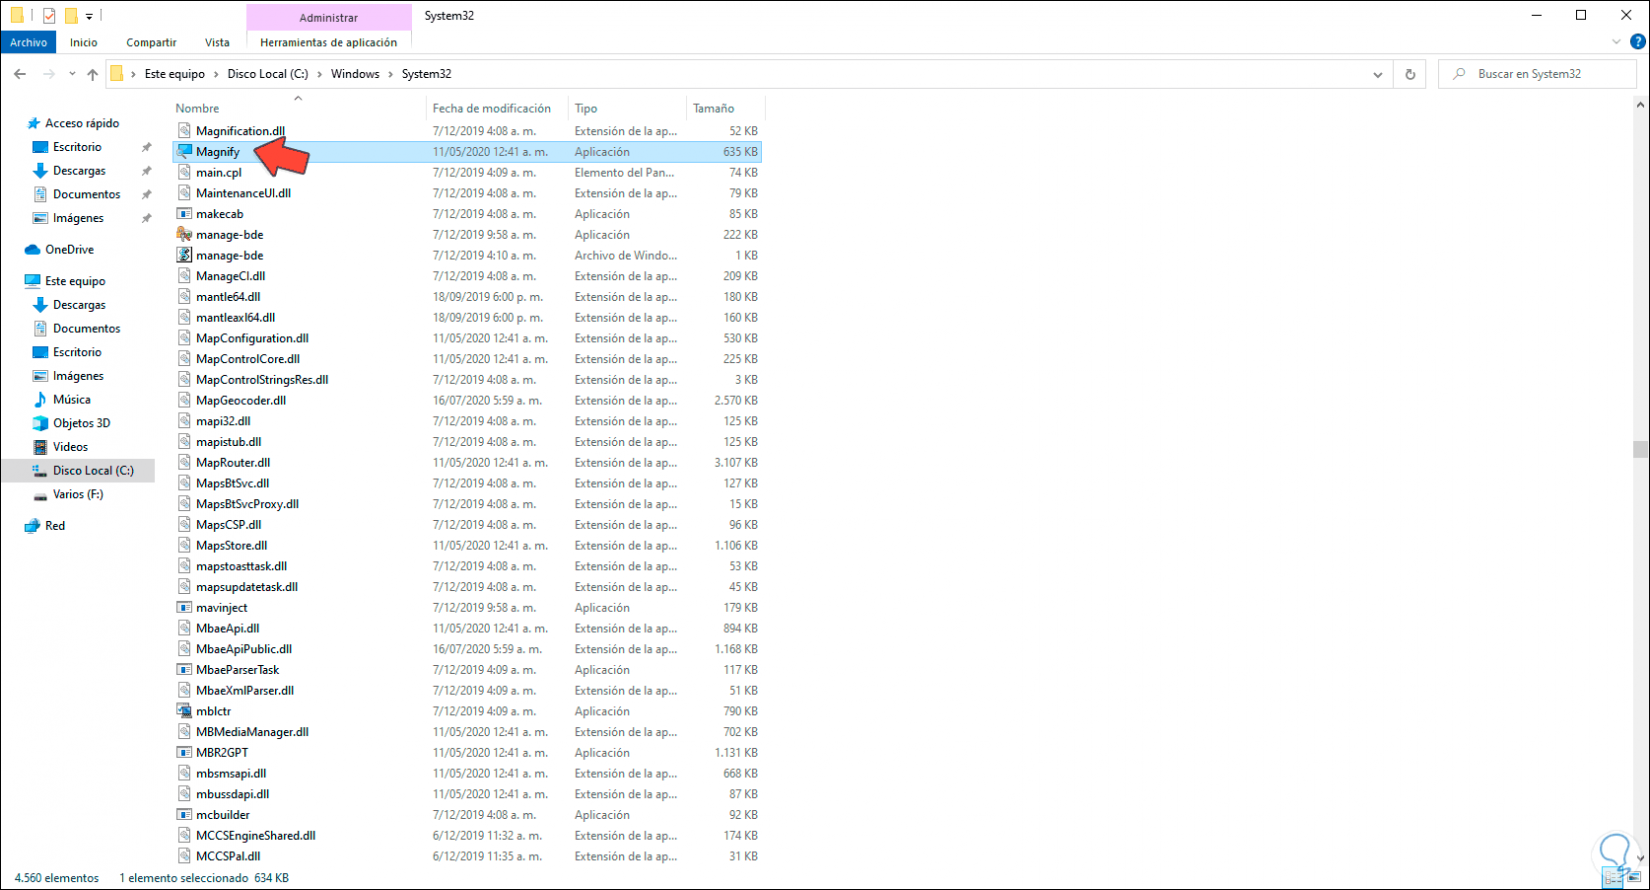Select the MCCSPal.dll file
Screen dimensions: 1650x890
[228, 856]
